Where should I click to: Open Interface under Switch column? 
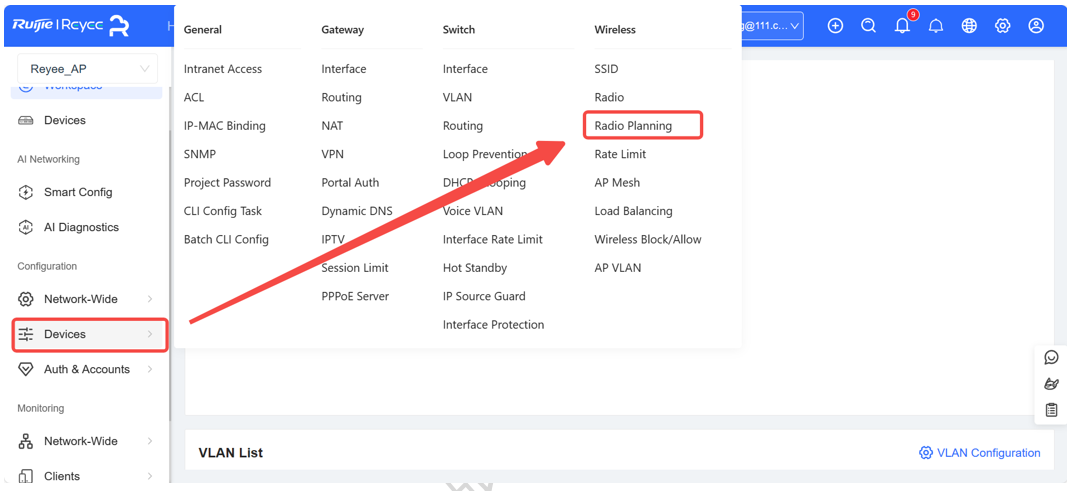(465, 69)
